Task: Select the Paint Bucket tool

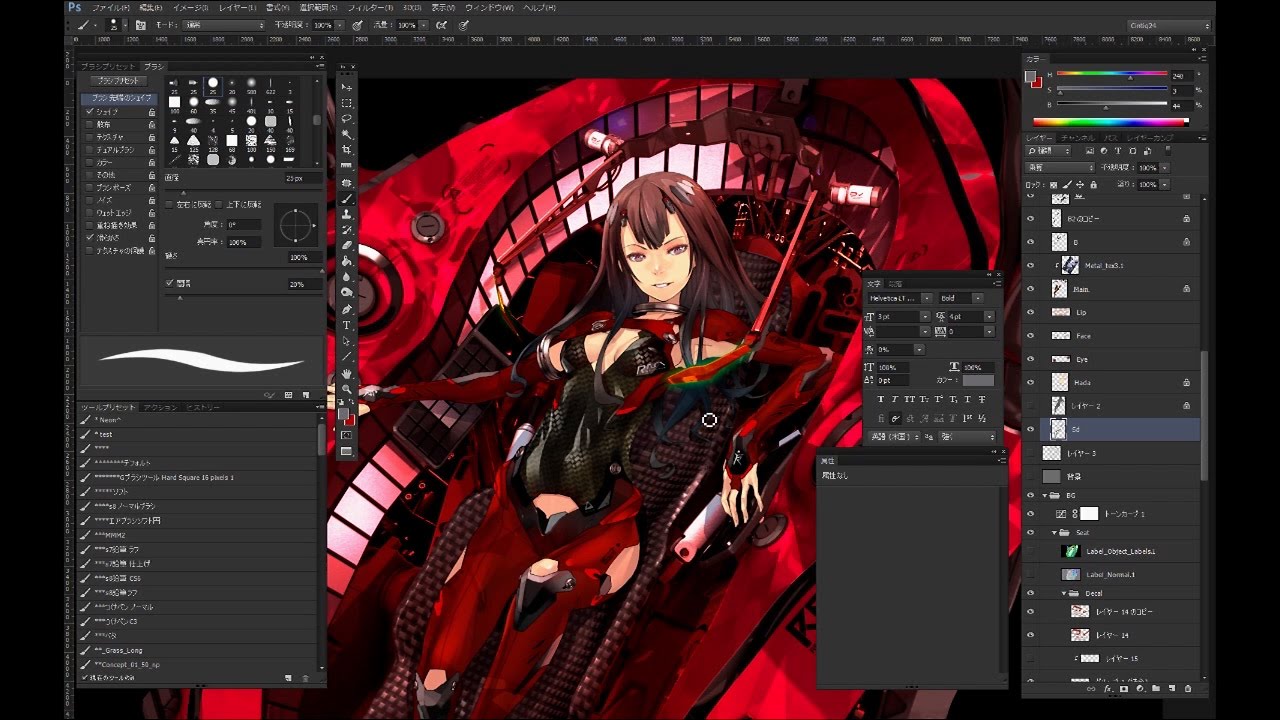Action: 347,261
